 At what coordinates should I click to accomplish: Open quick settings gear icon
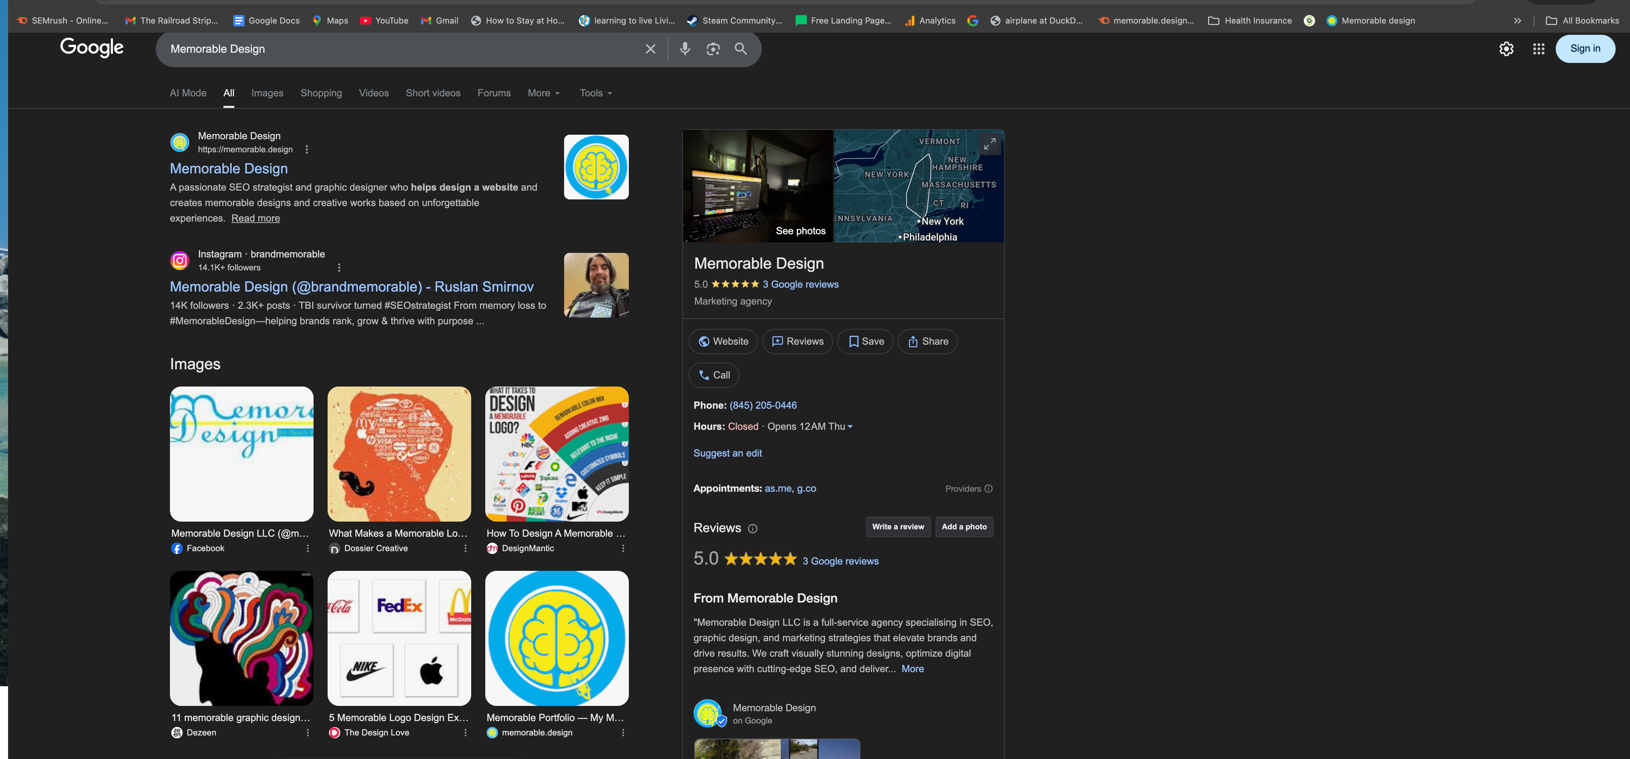coord(1506,49)
